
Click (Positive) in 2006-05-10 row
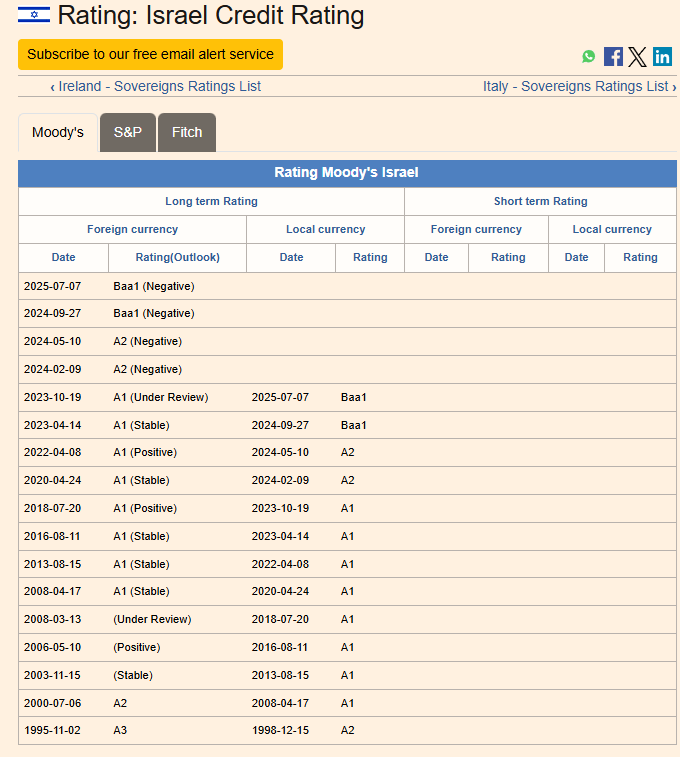click(137, 647)
